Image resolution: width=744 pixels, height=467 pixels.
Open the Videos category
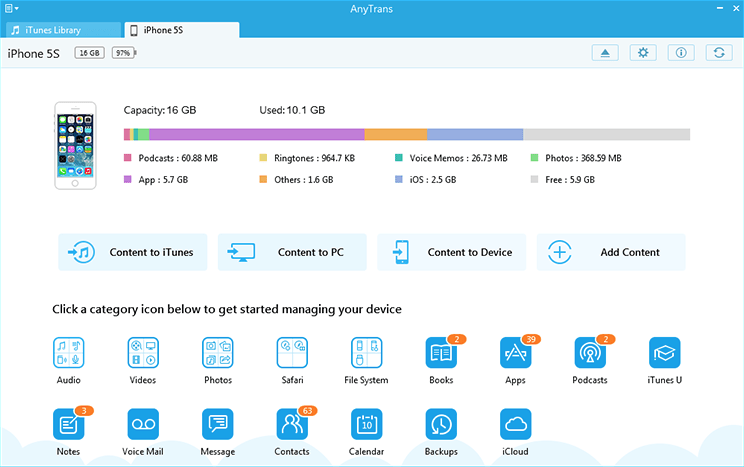[x=143, y=353]
